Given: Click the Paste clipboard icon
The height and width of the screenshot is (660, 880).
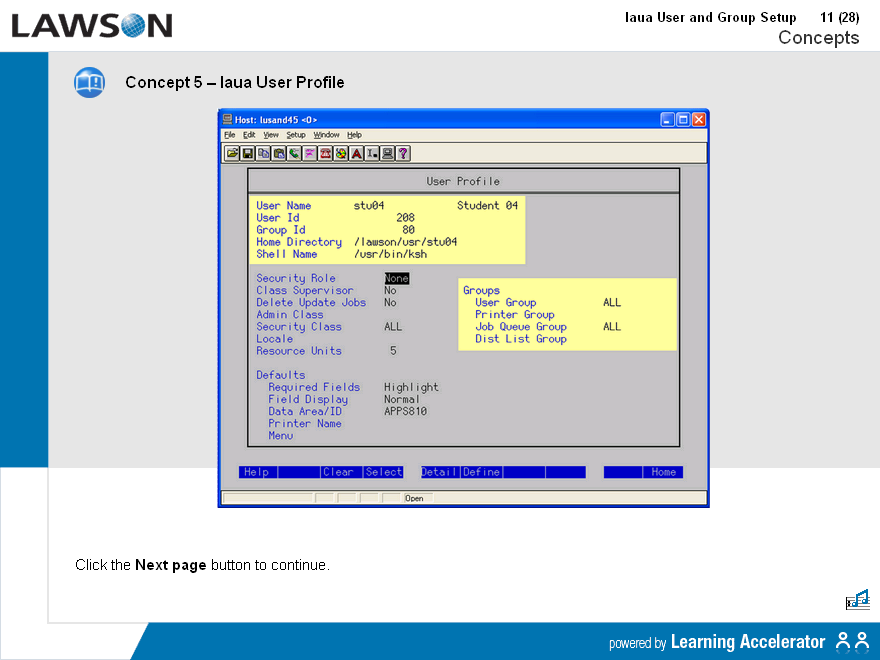Looking at the screenshot, I should [278, 153].
